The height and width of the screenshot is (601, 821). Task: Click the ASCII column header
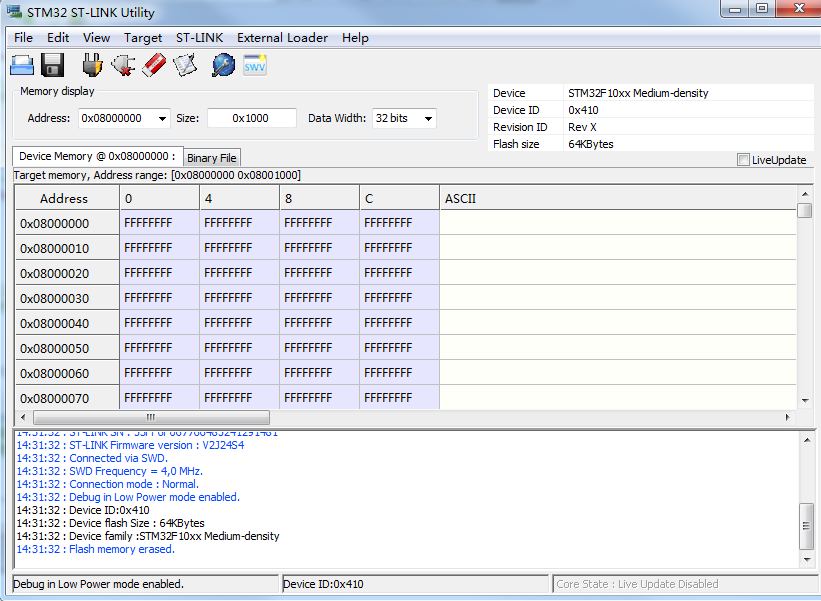point(618,198)
